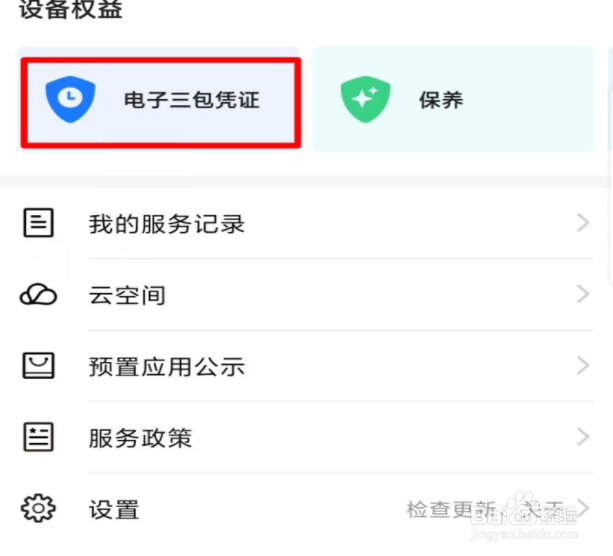This screenshot has width=613, height=556.
Task: Click the cloud space icon
Action: (38, 294)
